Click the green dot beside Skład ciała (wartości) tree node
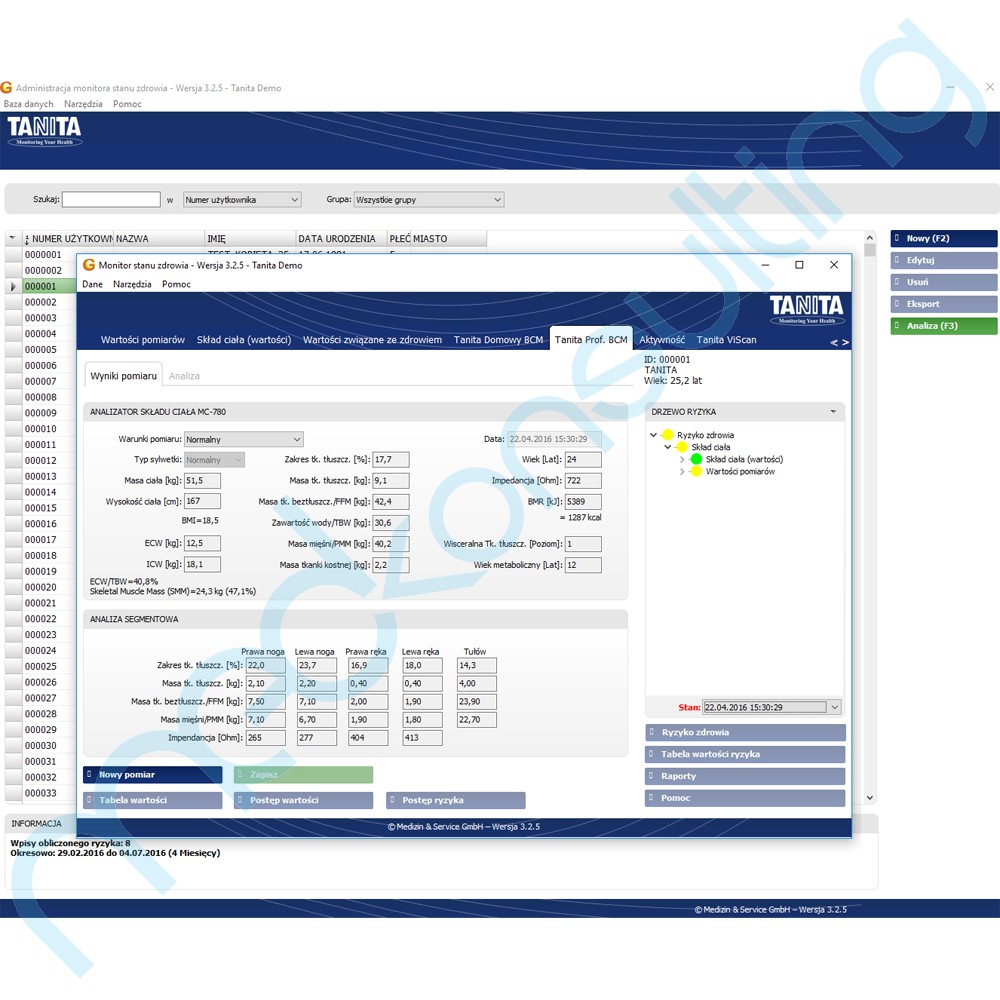This screenshot has height=1000, width=1000. (x=696, y=459)
